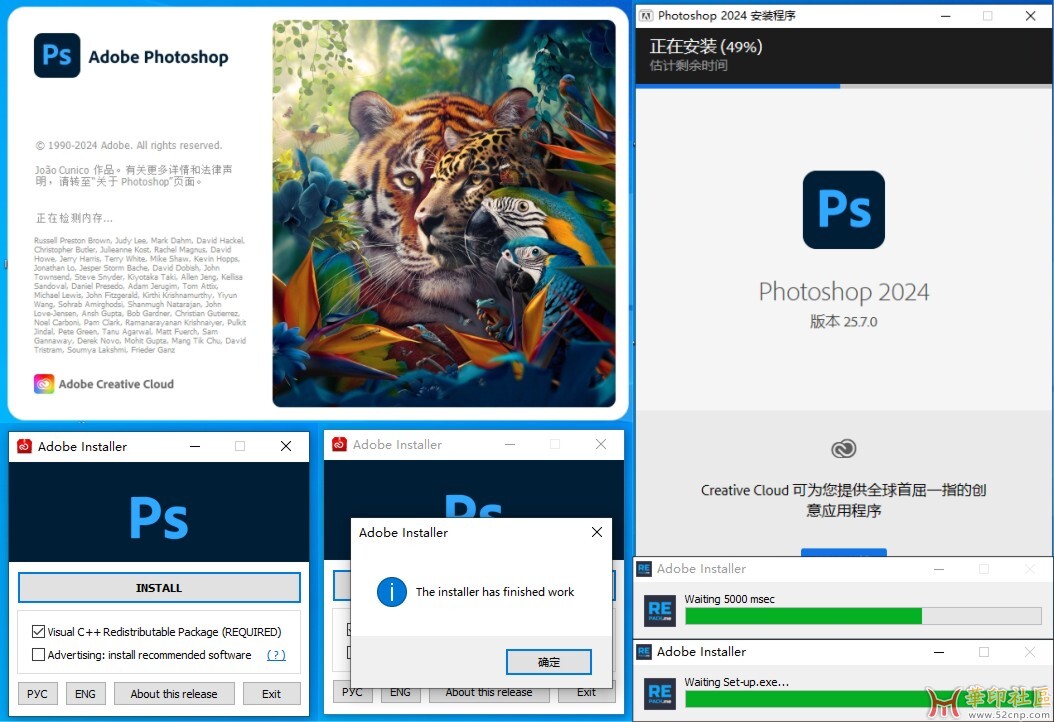This screenshot has height=722, width=1054.
Task: Click the 版本 25.7.0 version text
Action: click(844, 321)
